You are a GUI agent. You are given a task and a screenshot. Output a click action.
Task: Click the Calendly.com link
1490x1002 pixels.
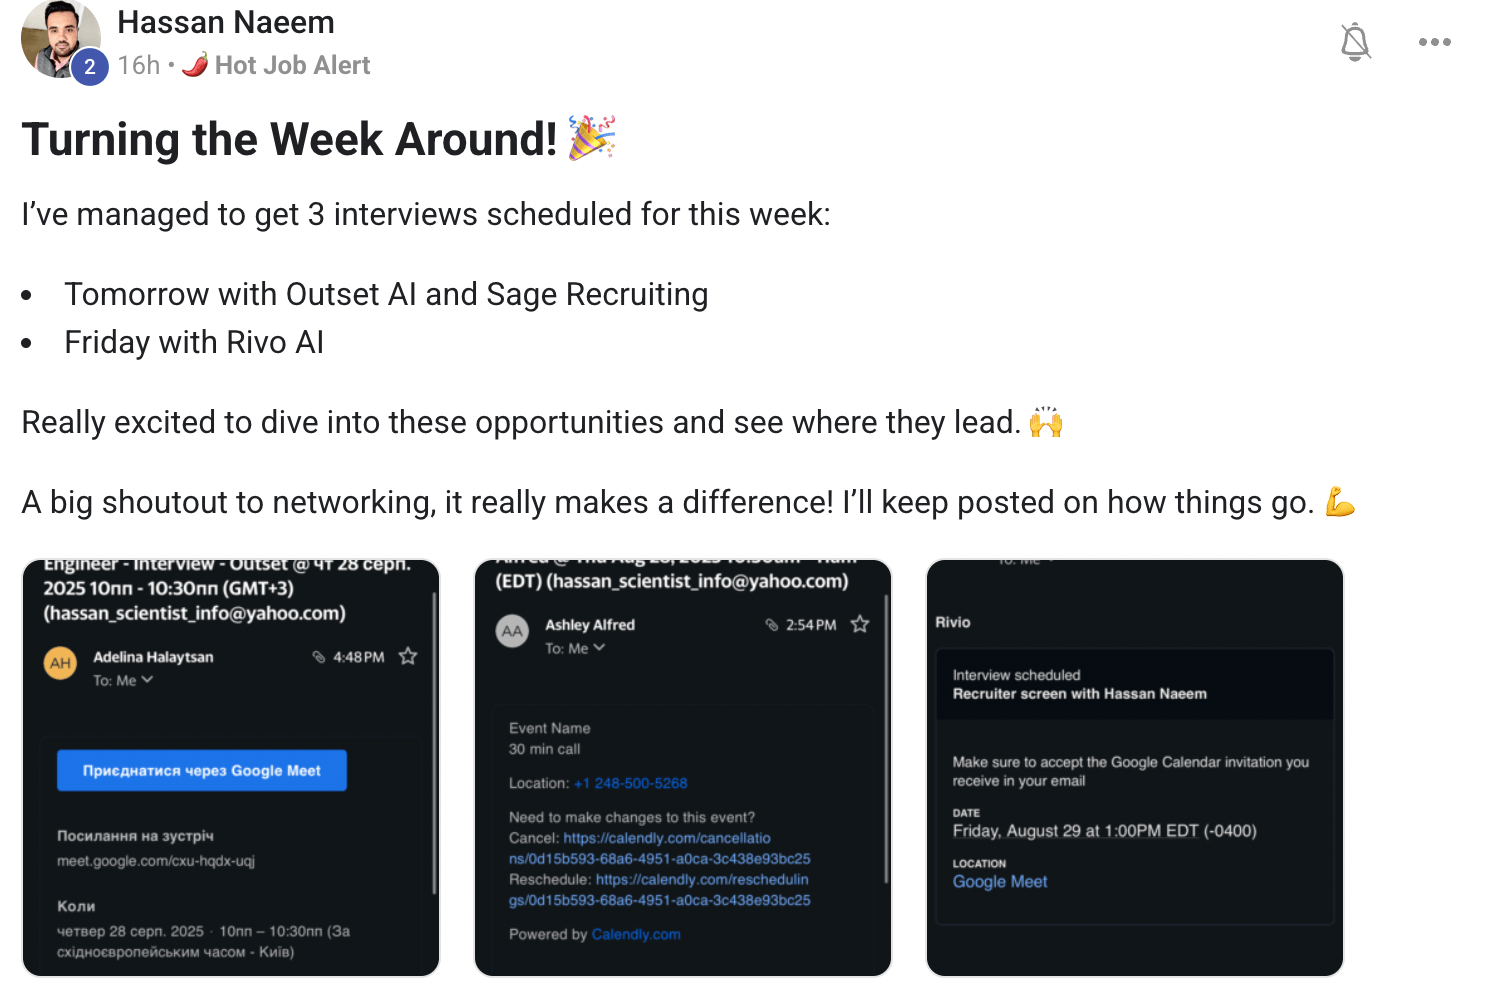point(636,934)
